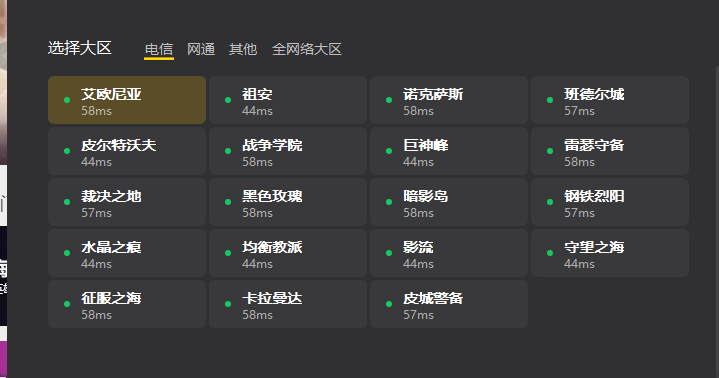Screen dimensions: 719x378
Task: Select the 水晶之痕 server
Action: pos(127,253)
